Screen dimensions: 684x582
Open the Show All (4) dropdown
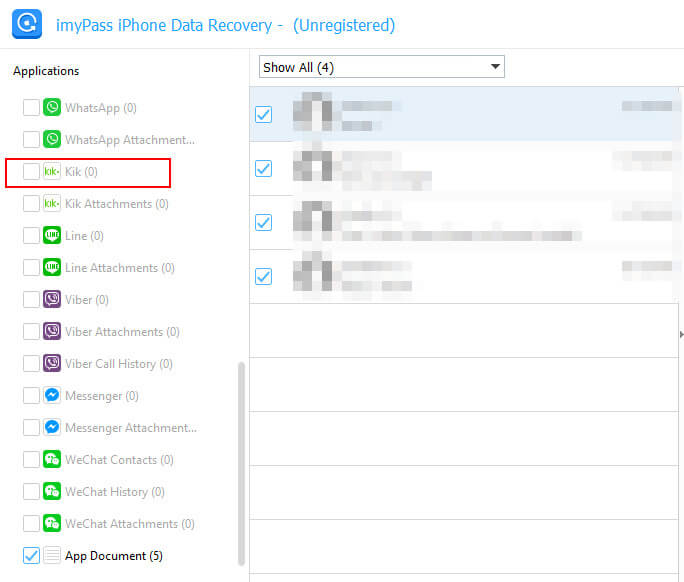382,67
